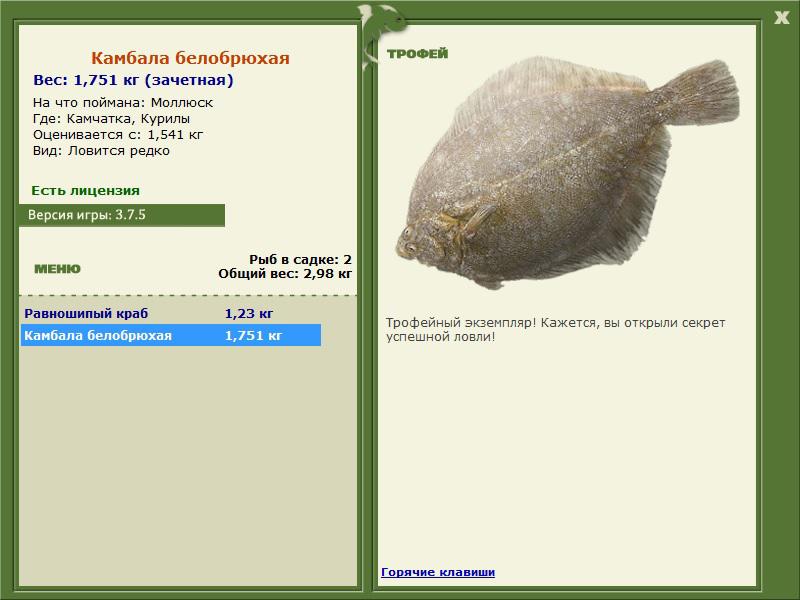Click the Общий вес: 2,98 кг total
The image size is (800, 600).
click(285, 272)
